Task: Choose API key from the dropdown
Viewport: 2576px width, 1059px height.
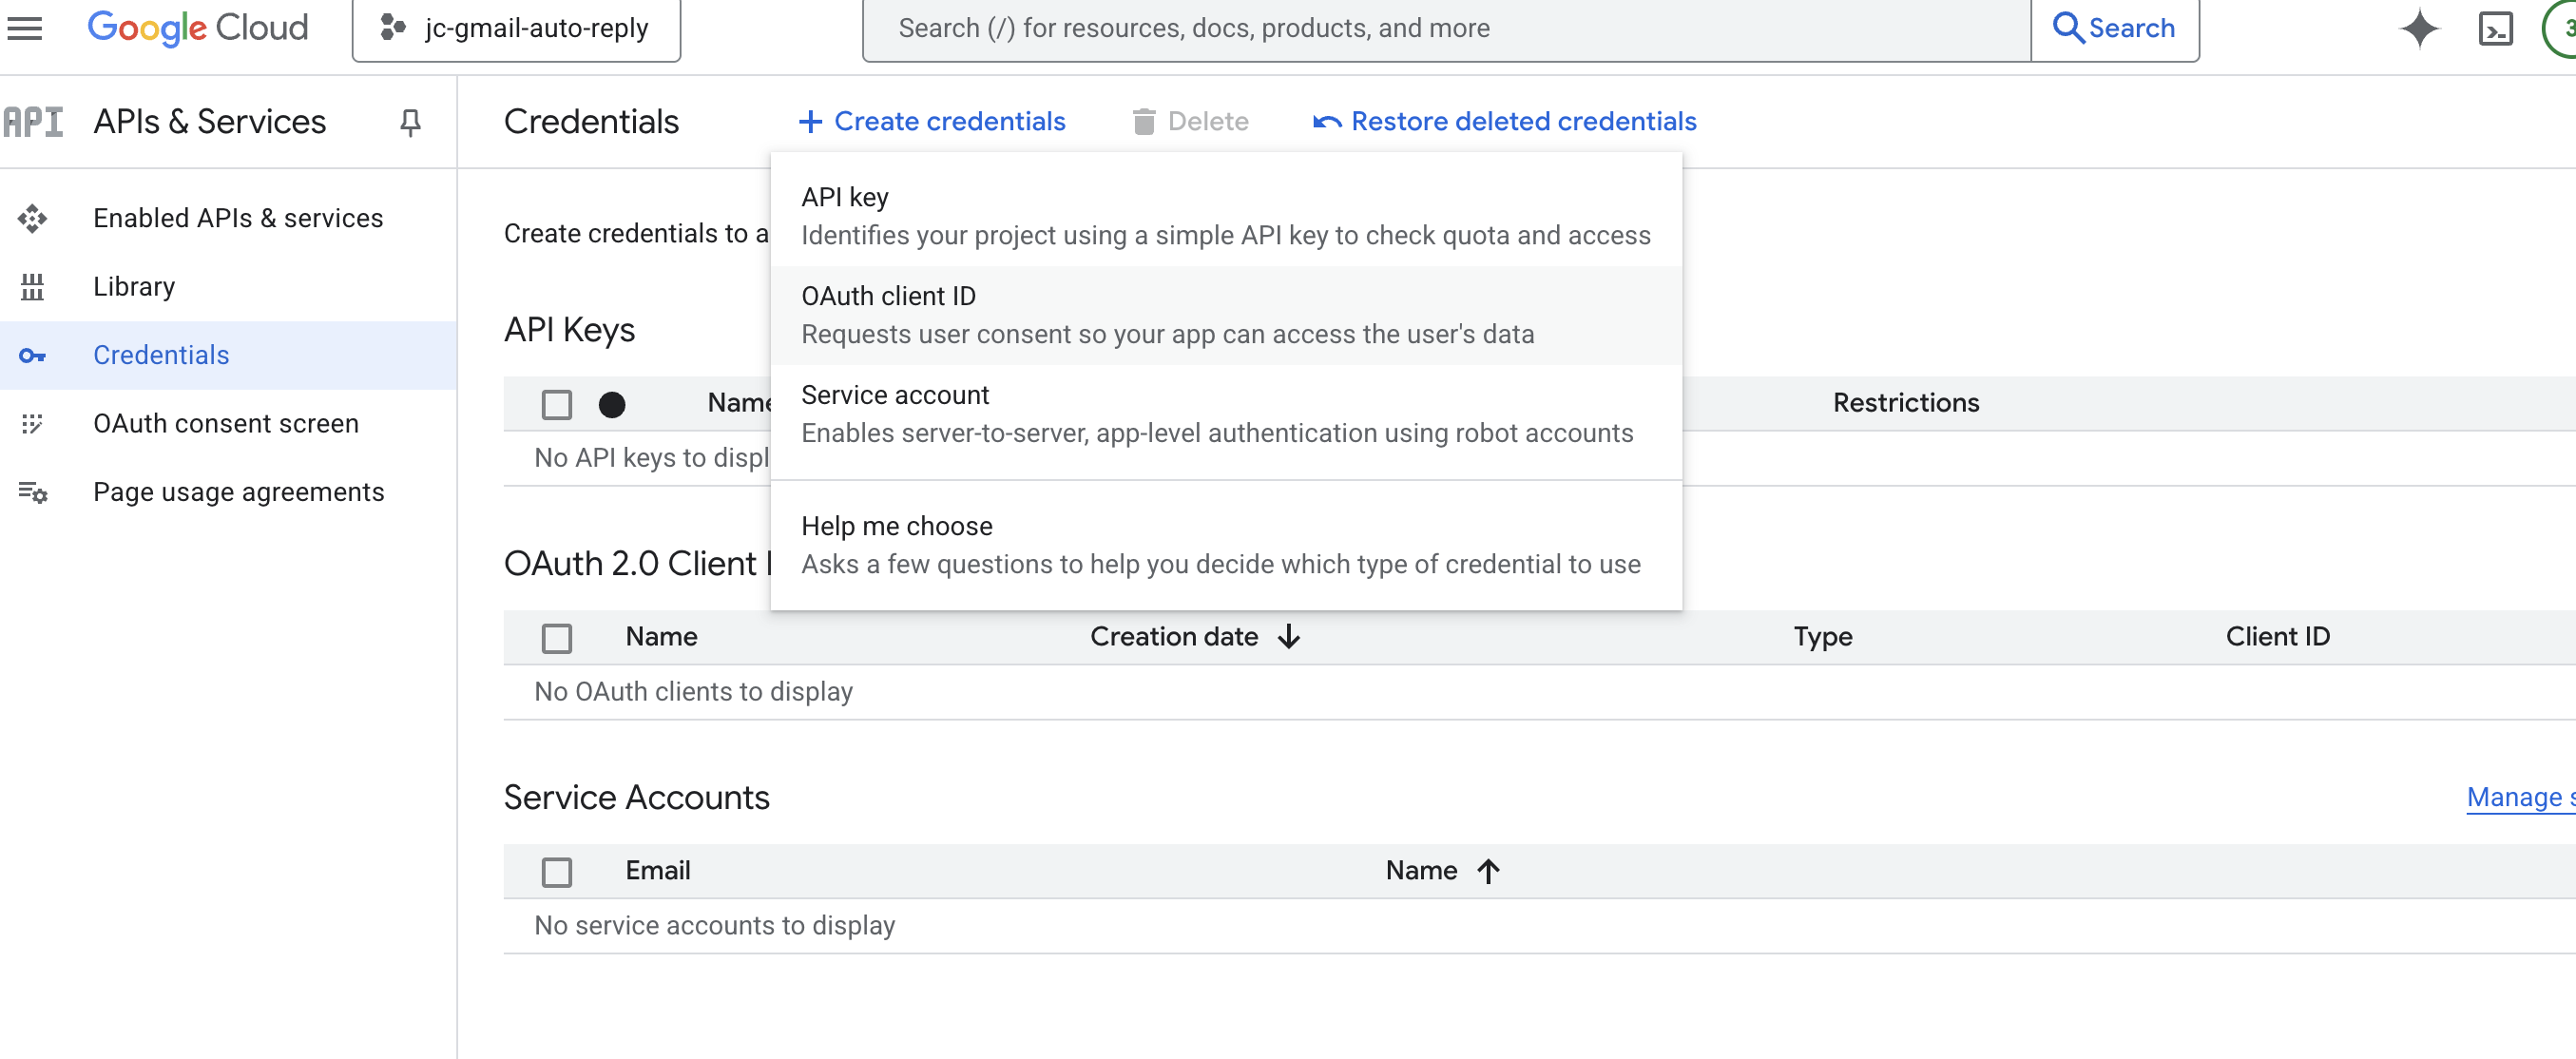Action: pos(1226,216)
